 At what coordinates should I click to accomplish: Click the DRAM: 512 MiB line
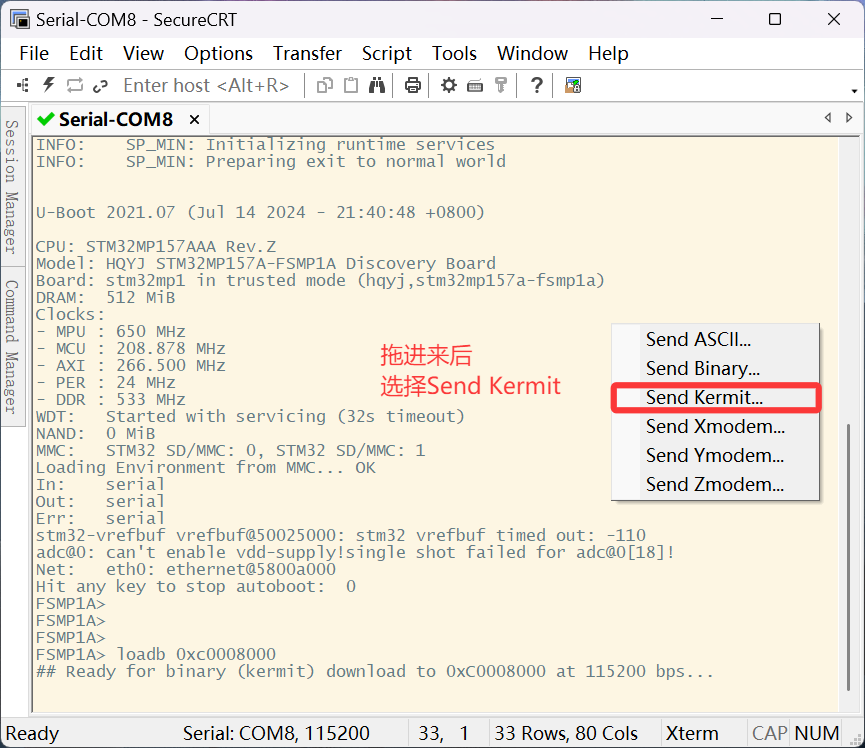pyautogui.click(x=105, y=297)
